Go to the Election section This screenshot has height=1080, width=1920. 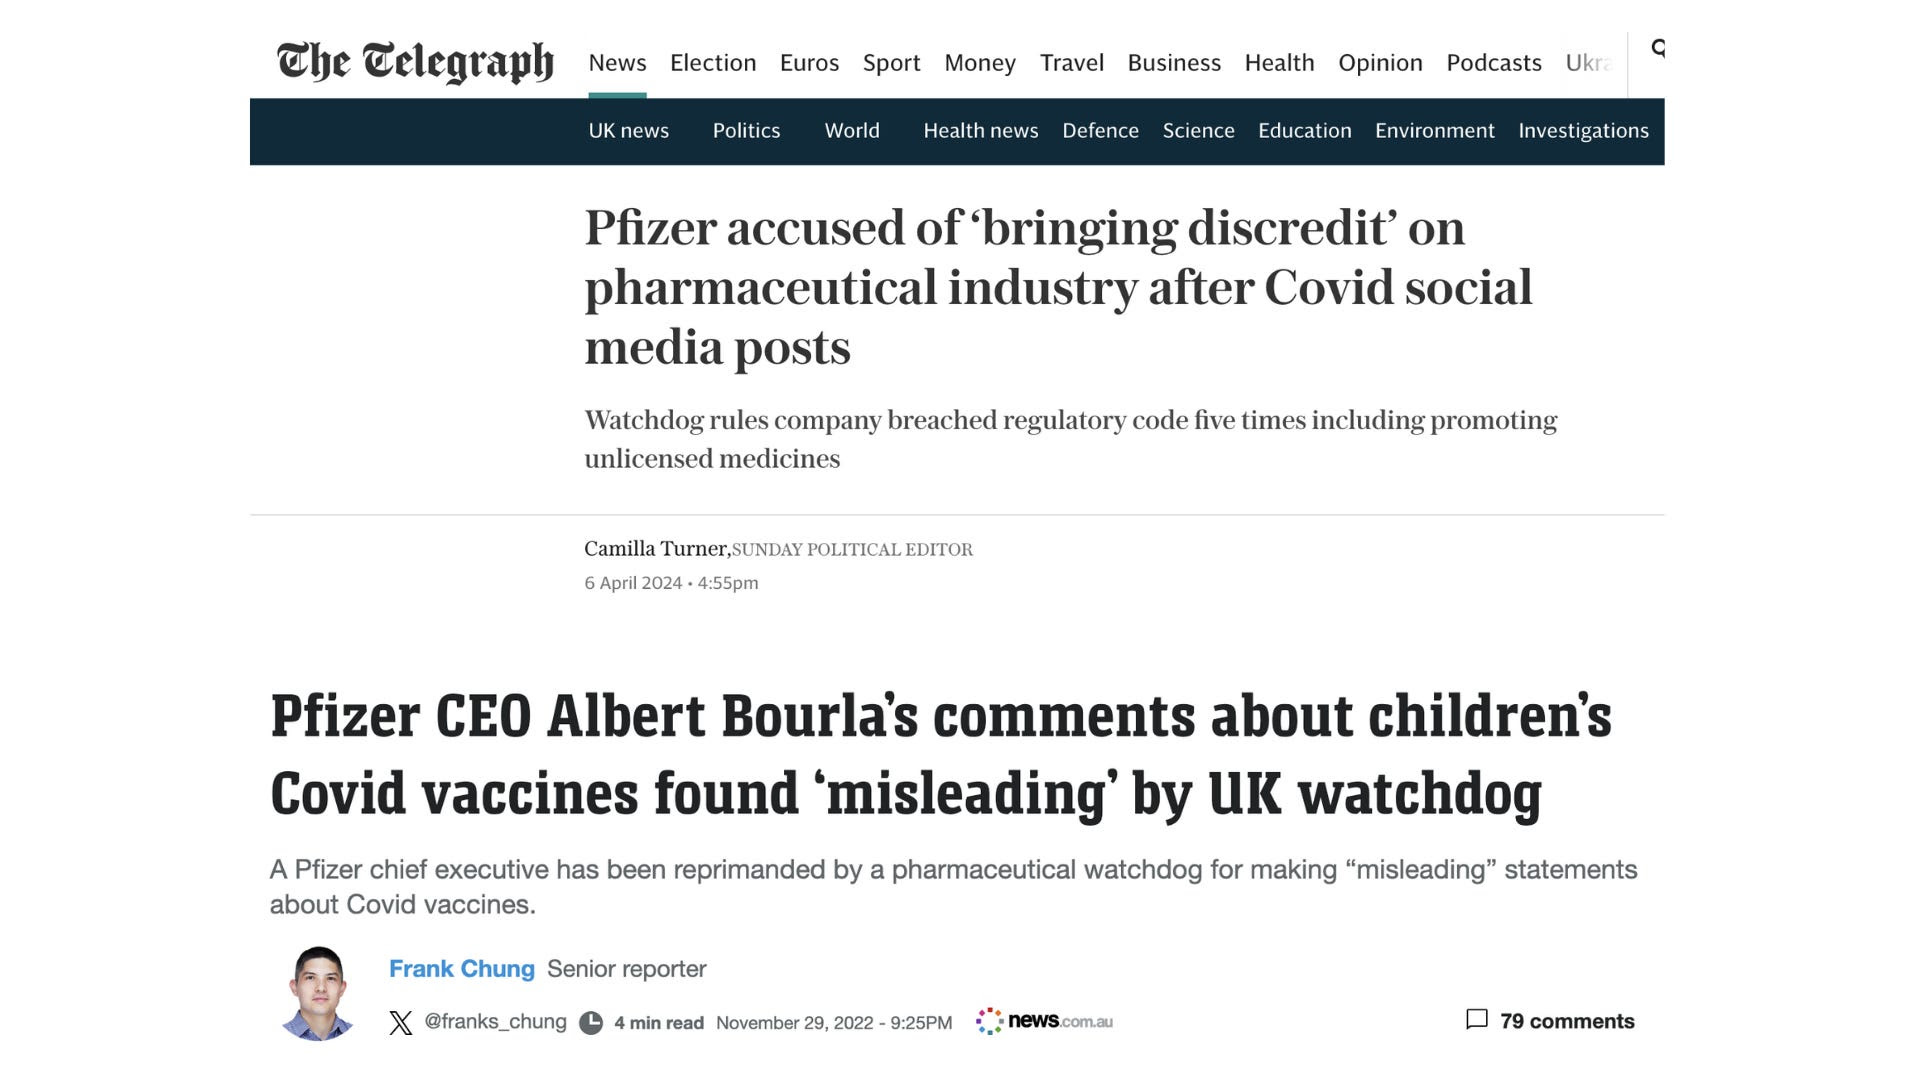point(713,63)
